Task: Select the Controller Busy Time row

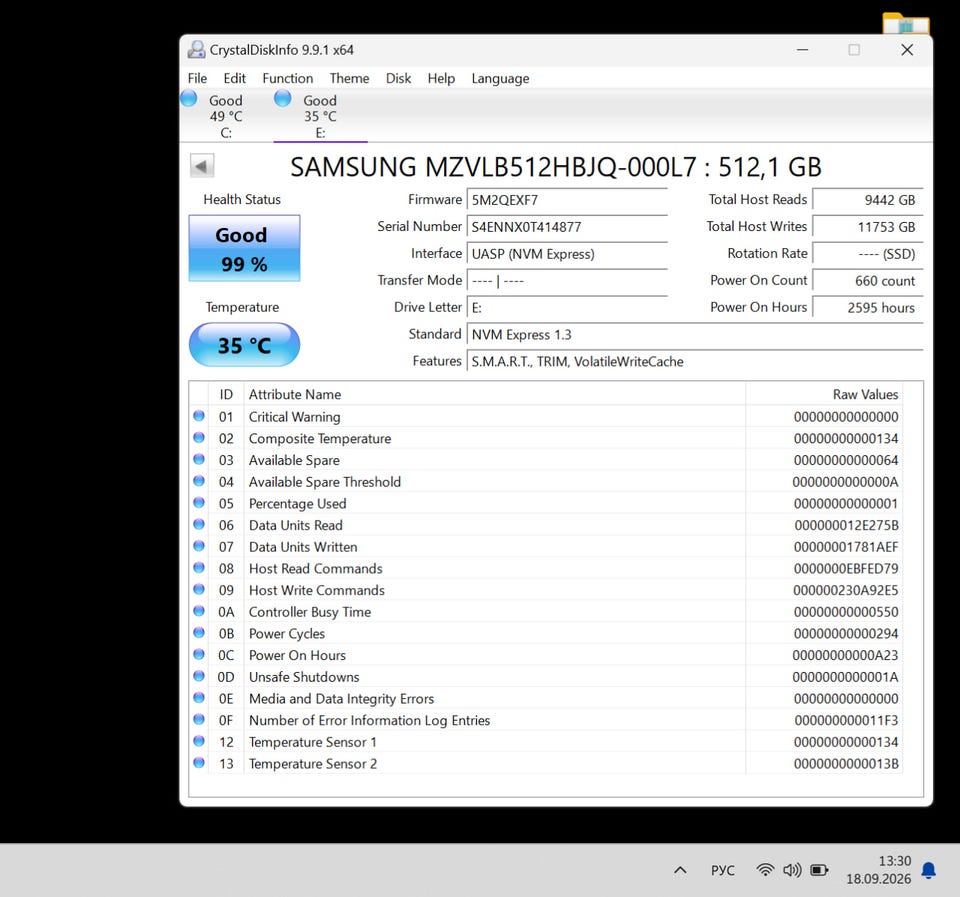Action: coord(546,612)
